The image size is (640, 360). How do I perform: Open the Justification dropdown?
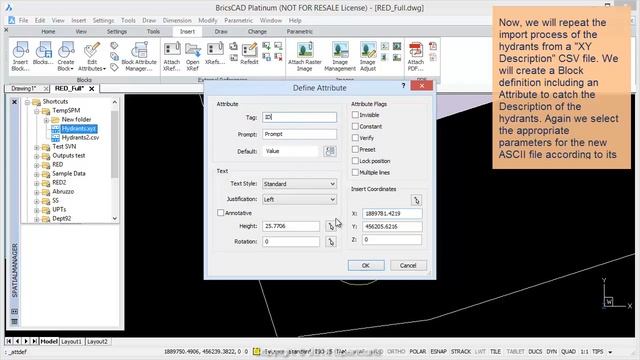pos(299,200)
